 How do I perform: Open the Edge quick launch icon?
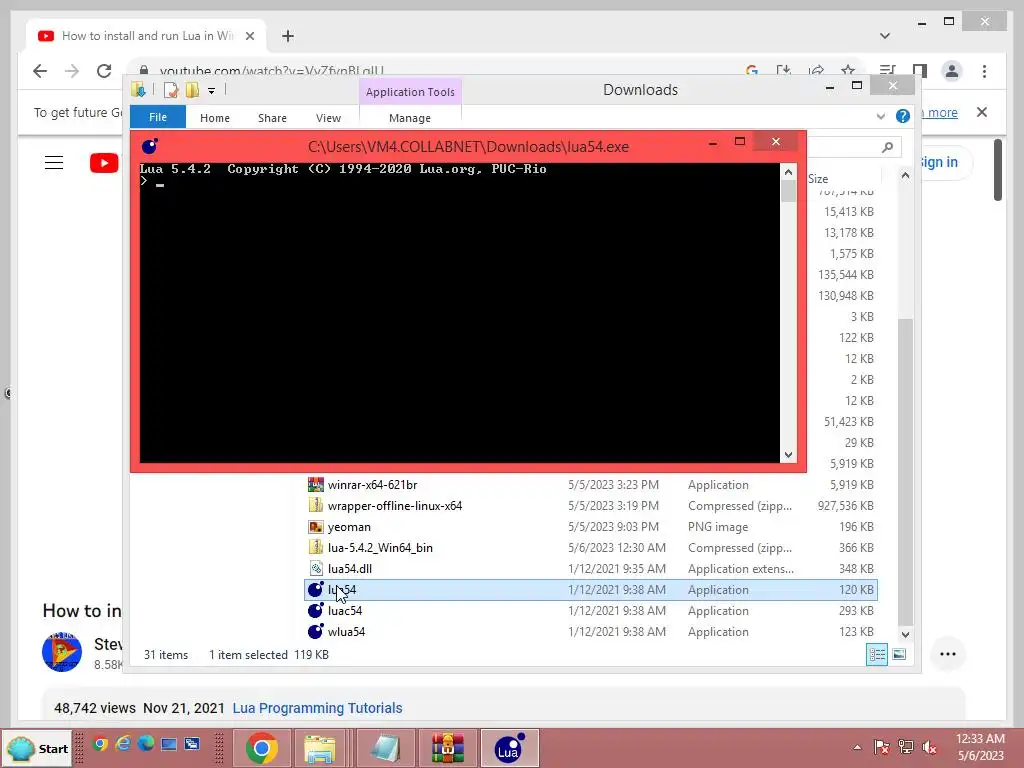(x=146, y=744)
